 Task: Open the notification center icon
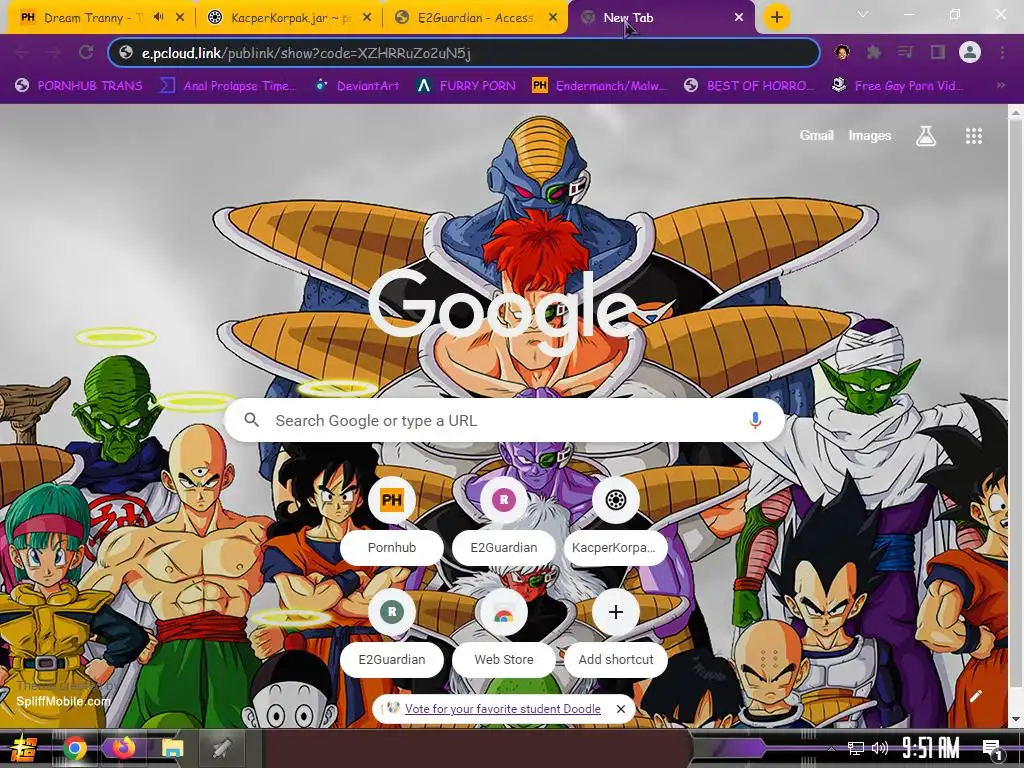point(993,749)
